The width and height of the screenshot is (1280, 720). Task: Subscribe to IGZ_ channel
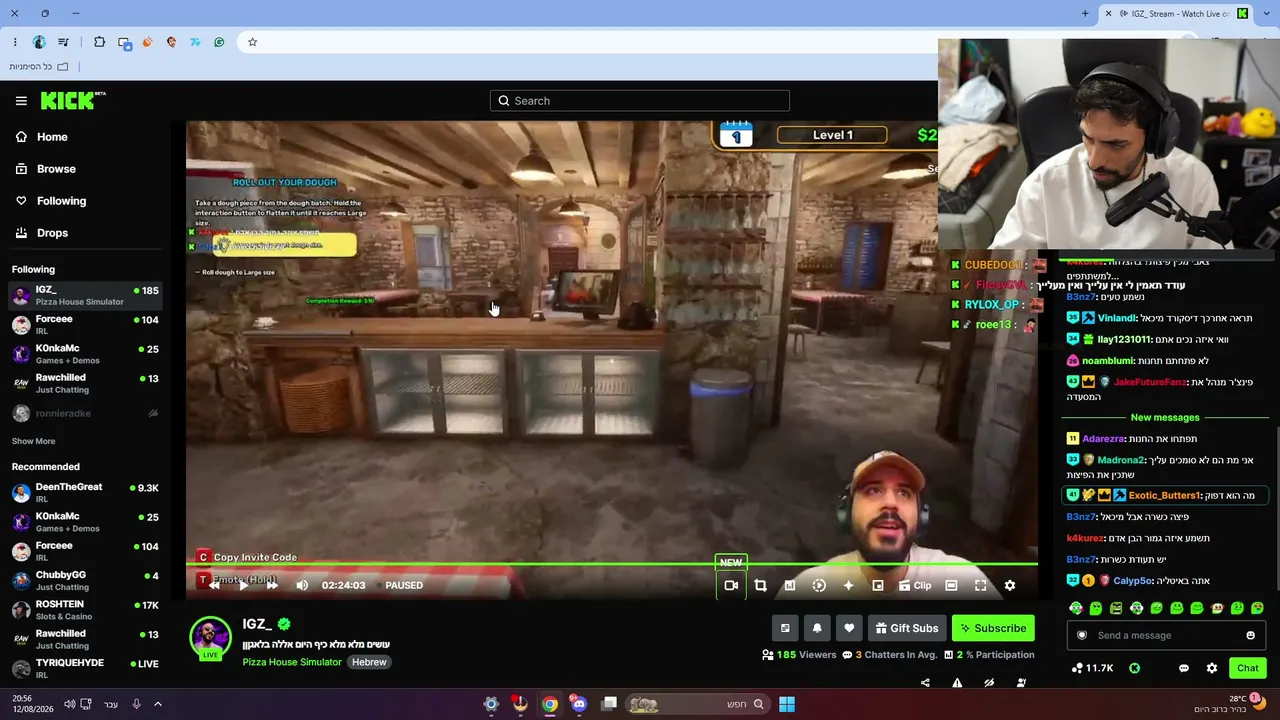[x=993, y=628]
